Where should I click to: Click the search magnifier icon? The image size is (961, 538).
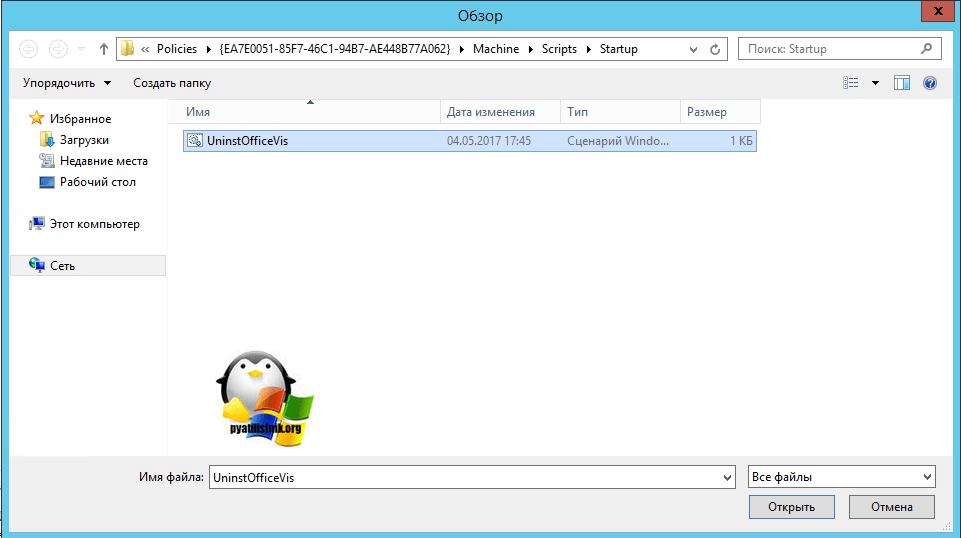tap(925, 49)
